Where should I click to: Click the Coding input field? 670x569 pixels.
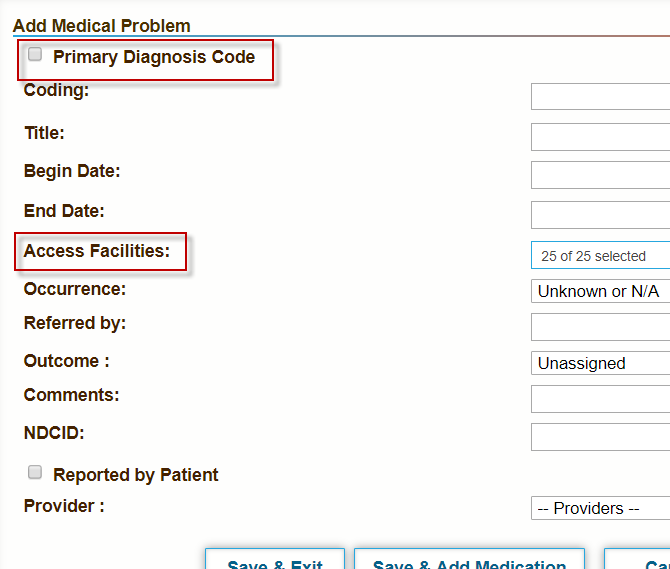pos(600,96)
